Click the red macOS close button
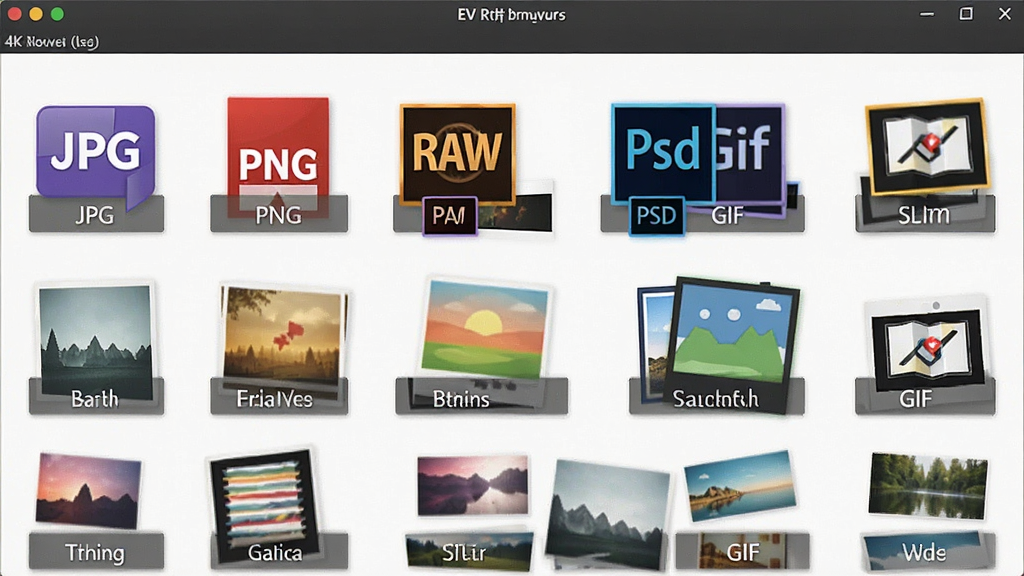This screenshot has height=576, width=1024. click(14, 14)
